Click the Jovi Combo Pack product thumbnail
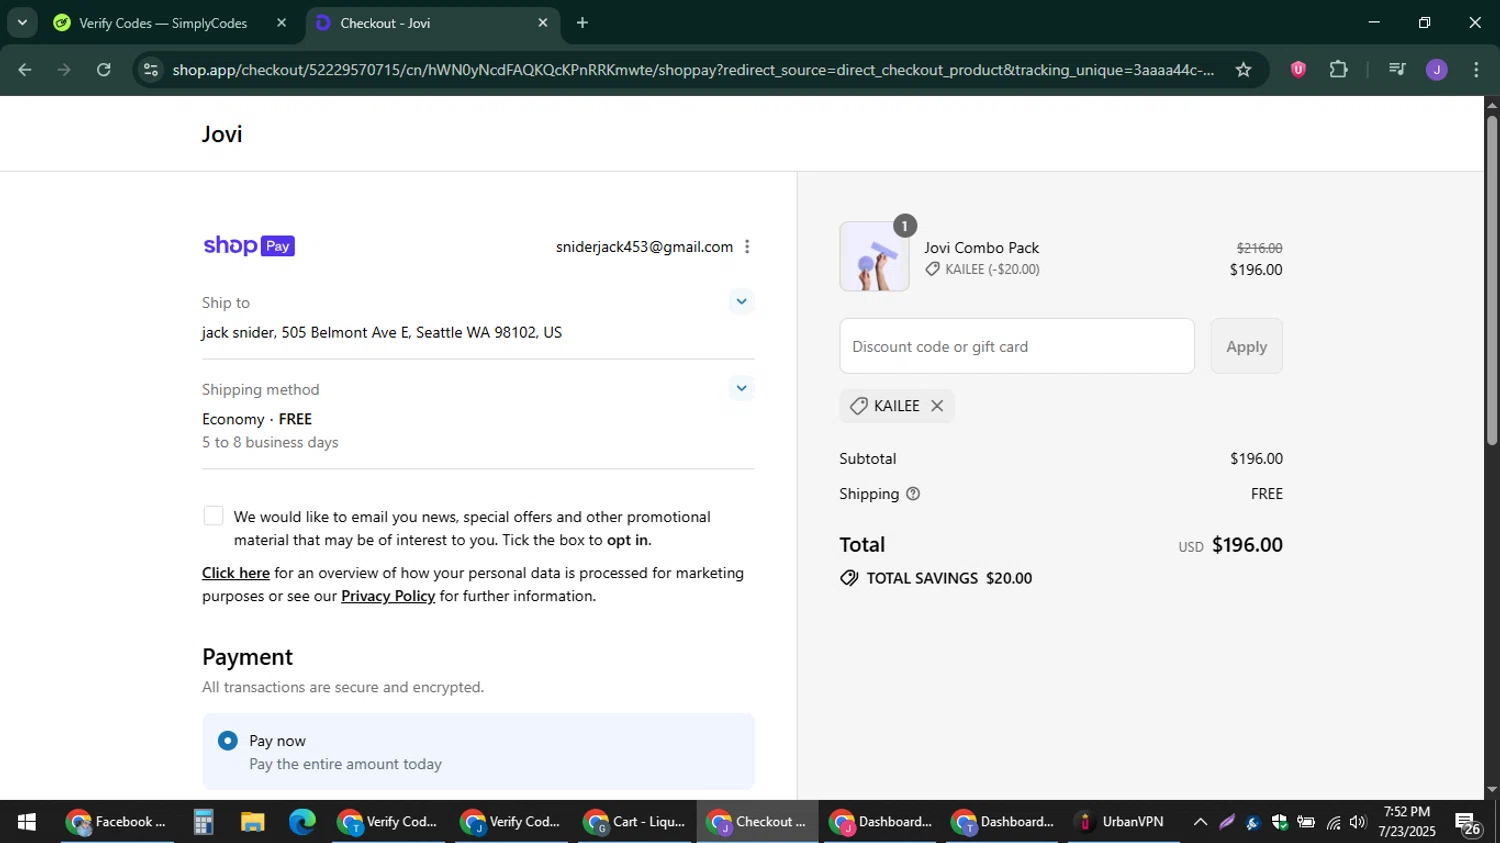This screenshot has height=843, width=1500. [x=874, y=257]
